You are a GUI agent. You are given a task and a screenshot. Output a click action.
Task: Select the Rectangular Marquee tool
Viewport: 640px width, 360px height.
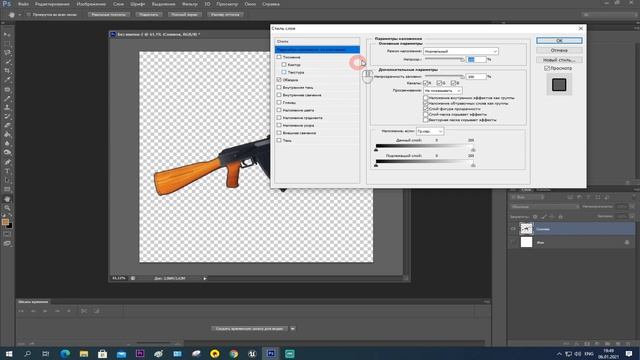tap(7, 43)
